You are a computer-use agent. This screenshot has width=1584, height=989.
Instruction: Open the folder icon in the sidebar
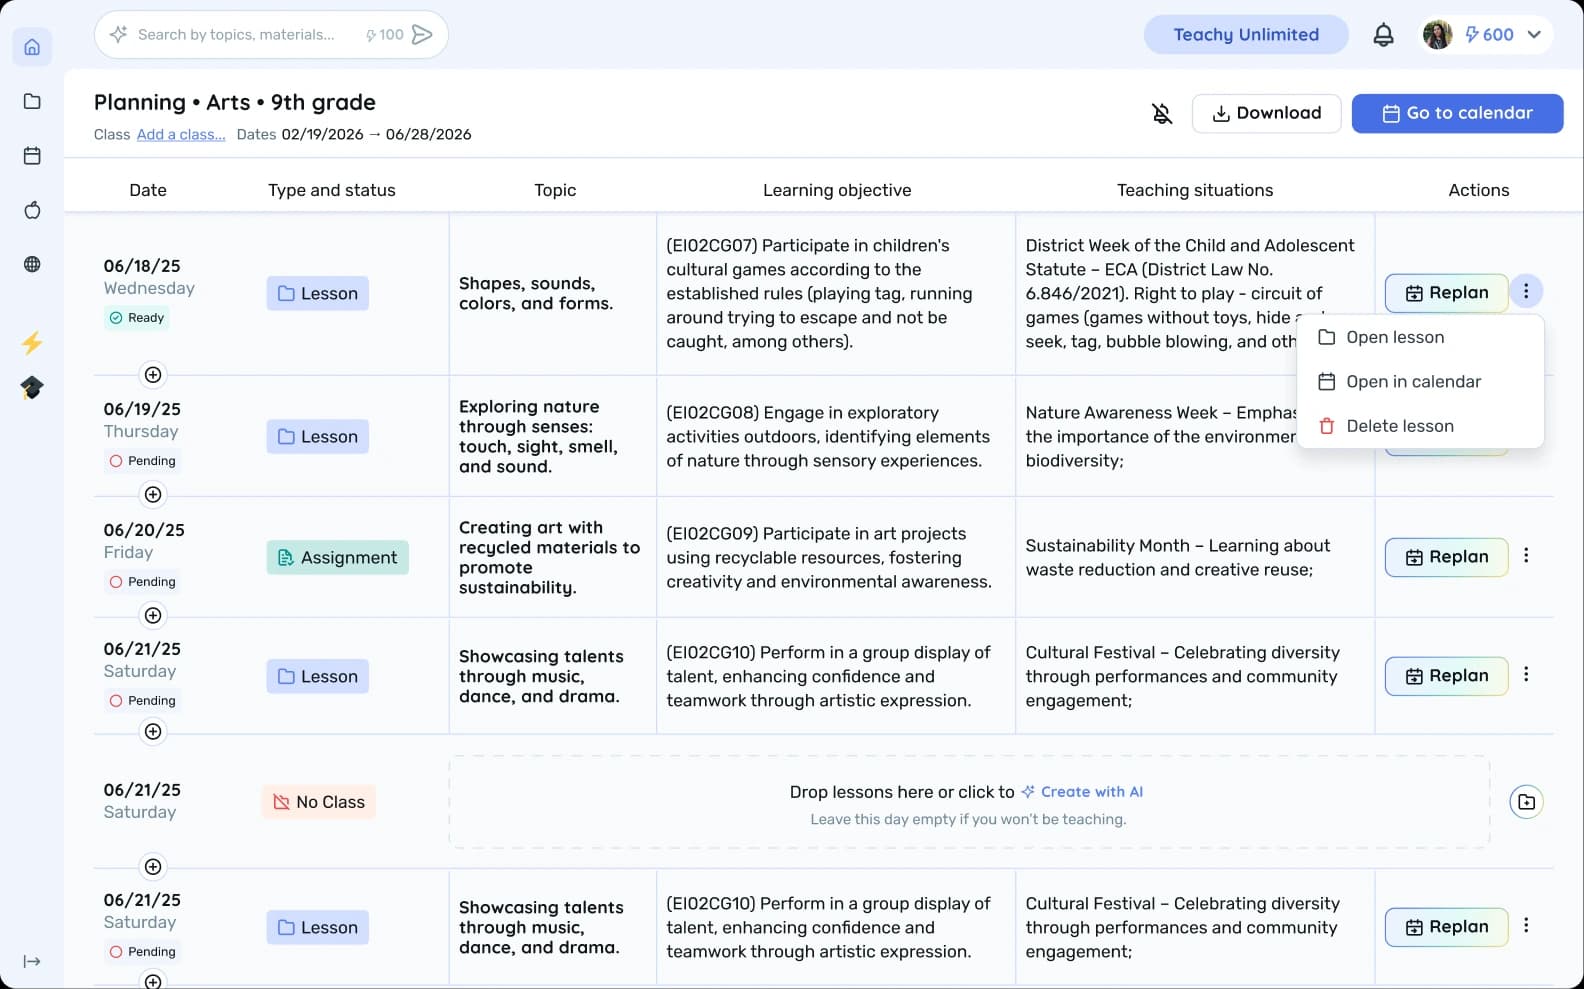click(32, 101)
